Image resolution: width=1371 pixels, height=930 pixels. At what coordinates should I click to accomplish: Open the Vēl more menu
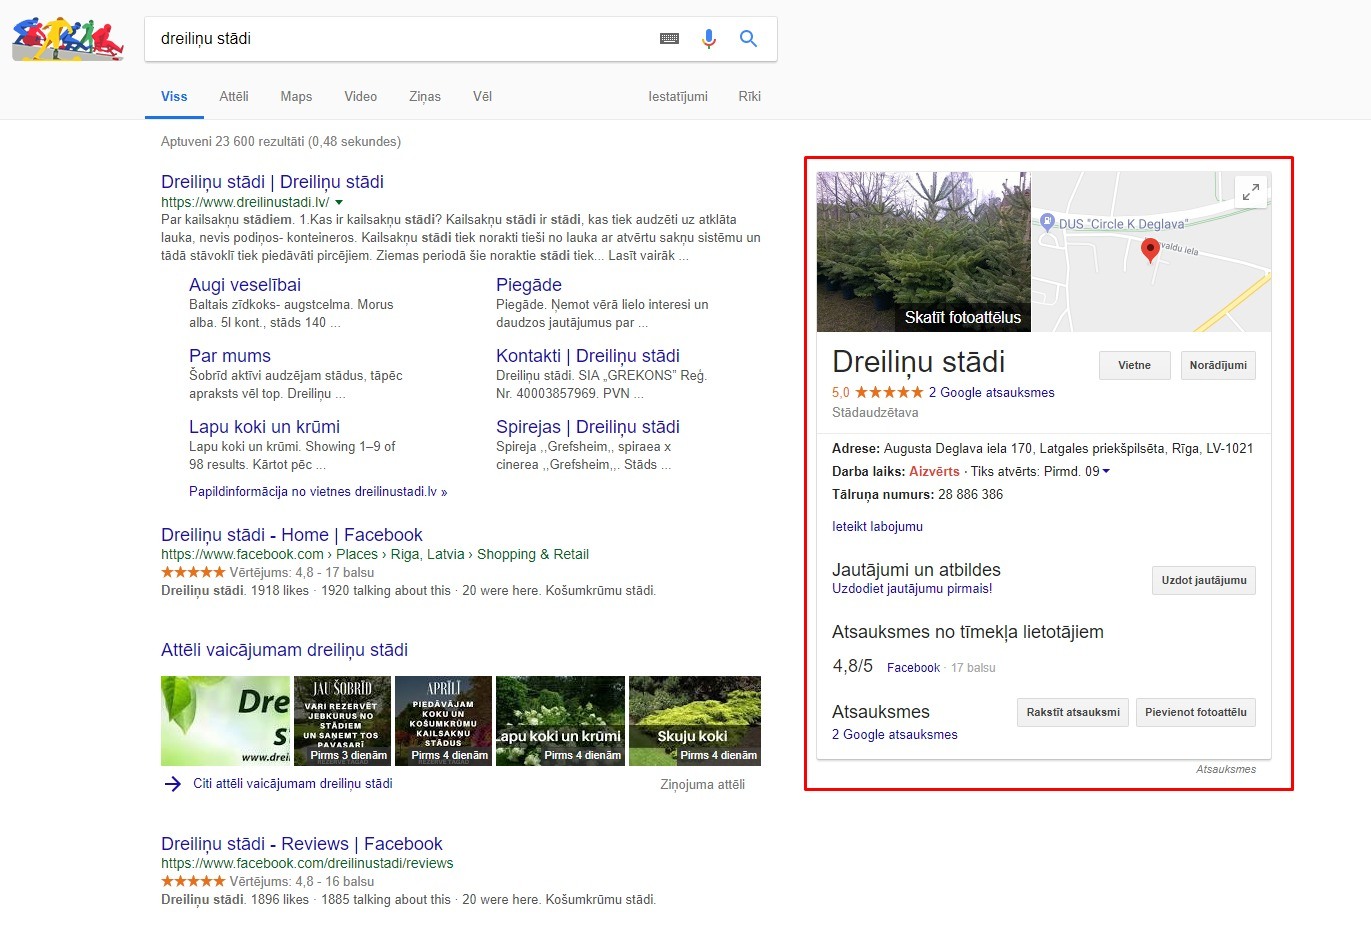[x=482, y=97]
